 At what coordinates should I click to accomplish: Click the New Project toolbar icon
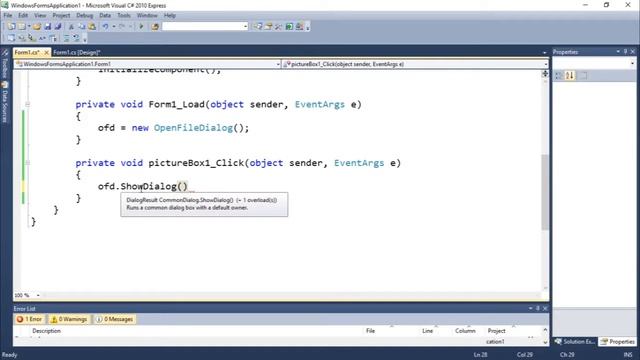[x=11, y=27]
